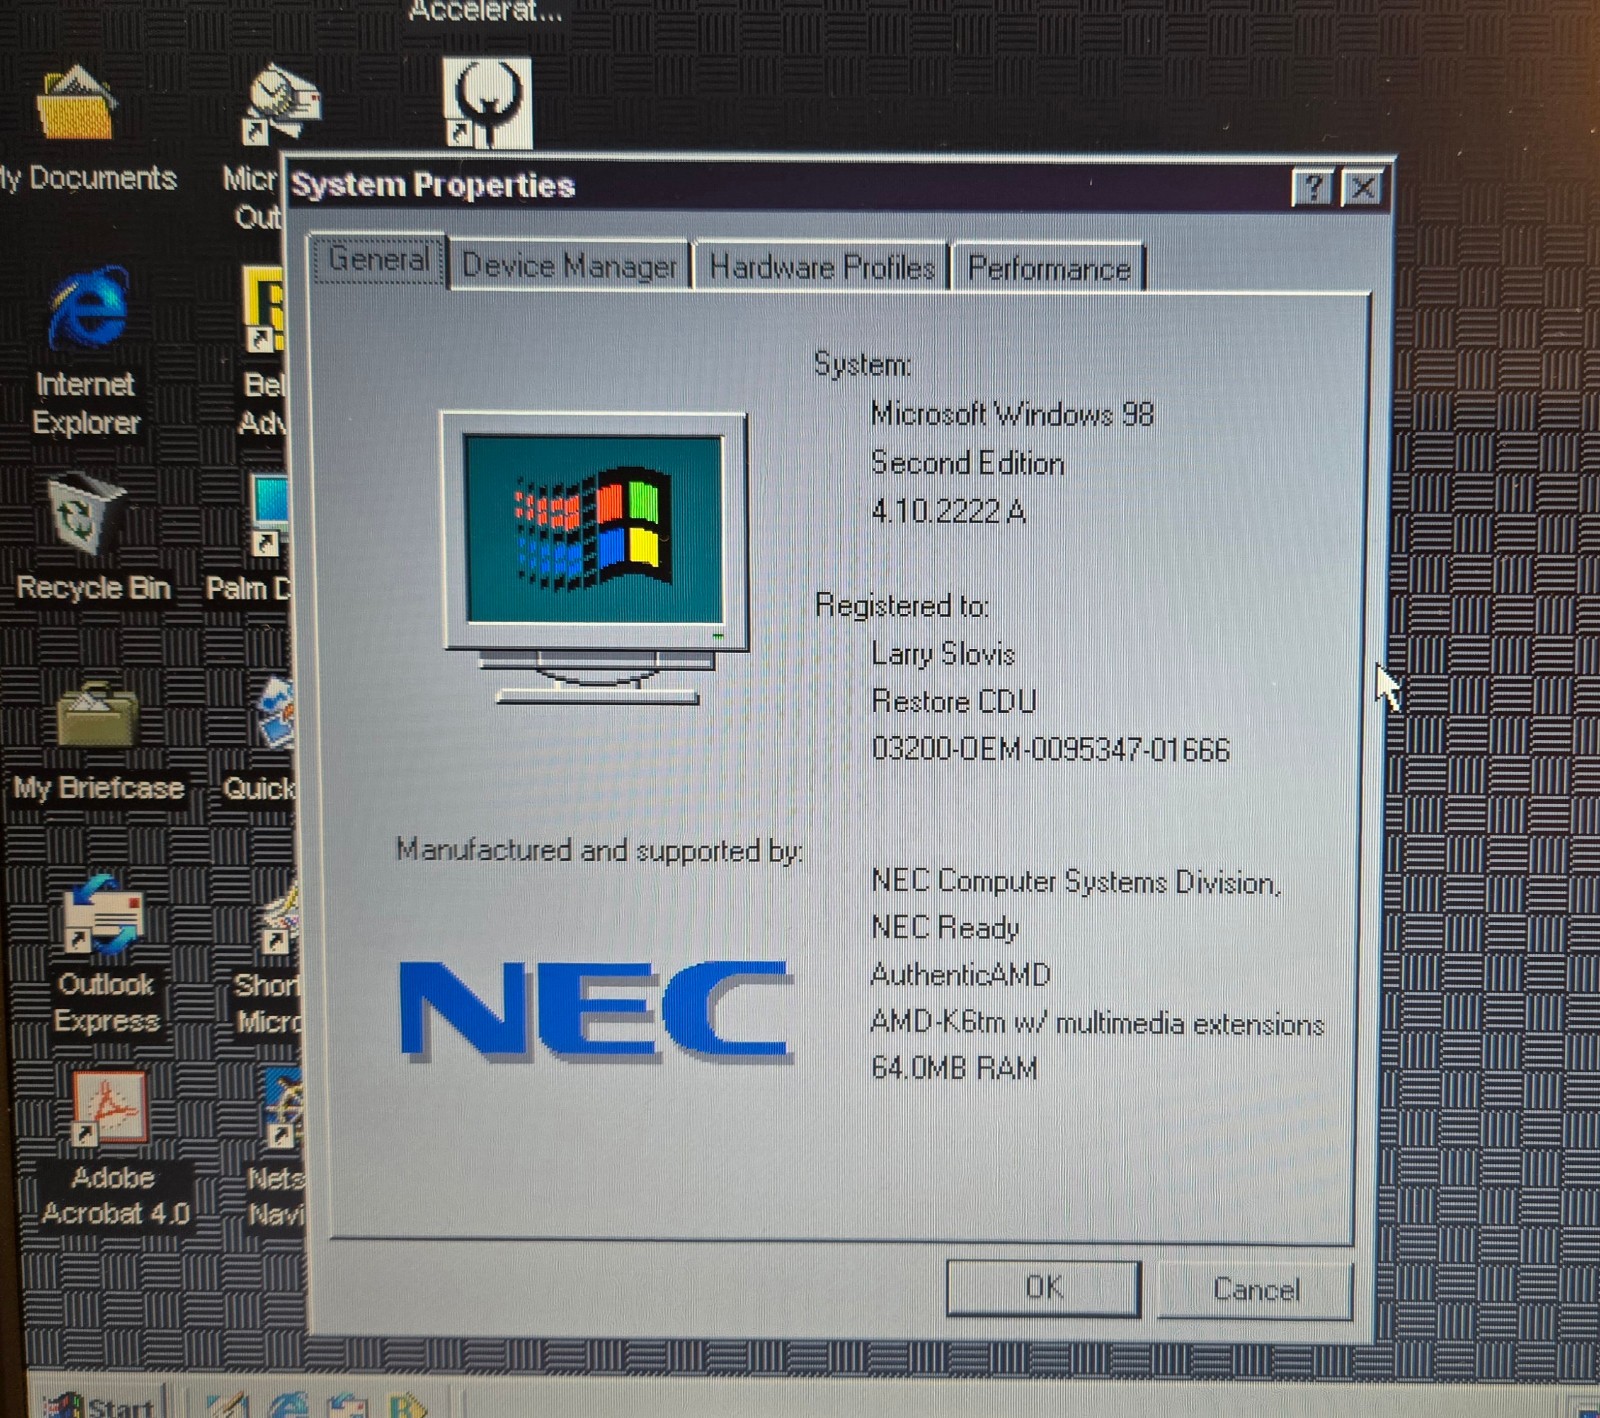Launch Outlook Express from the desktop
1600x1418 pixels.
tap(103, 913)
